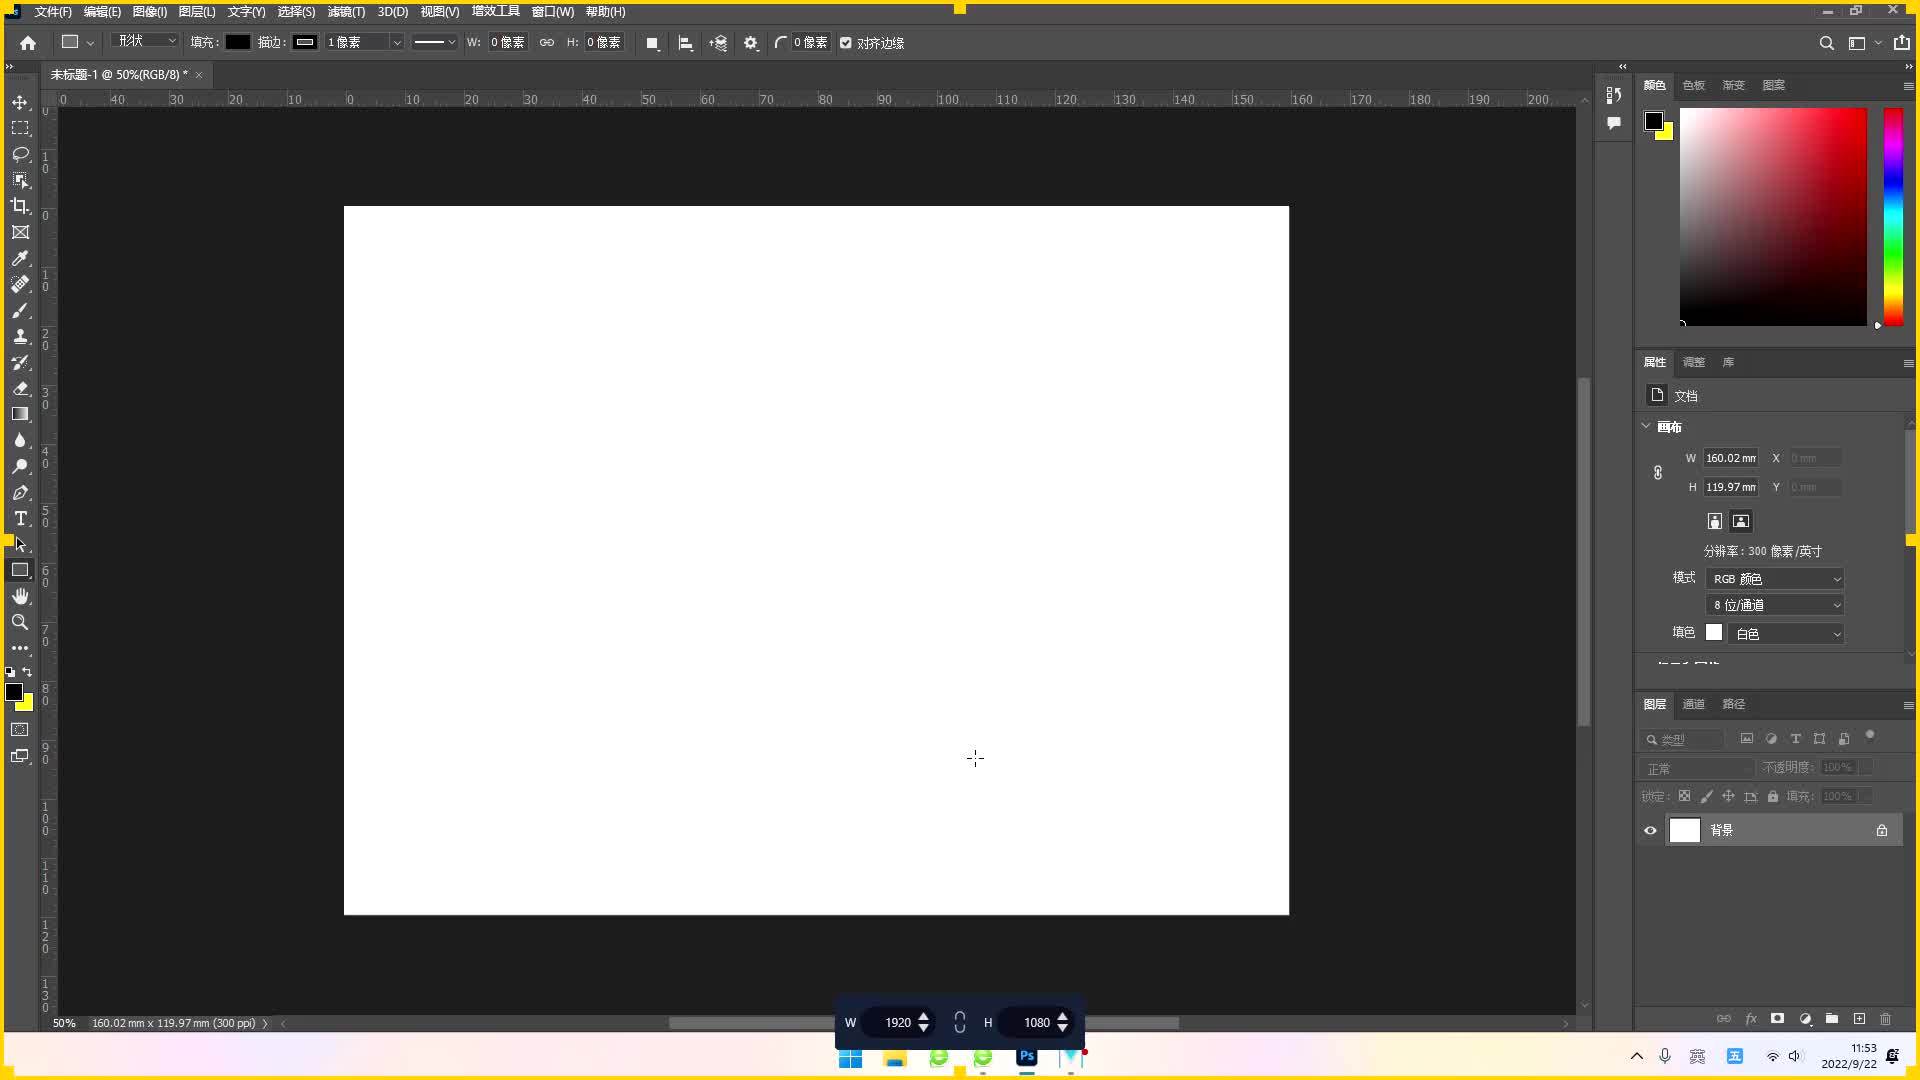
Task: Hide the 背景 layer
Action: tap(1651, 830)
